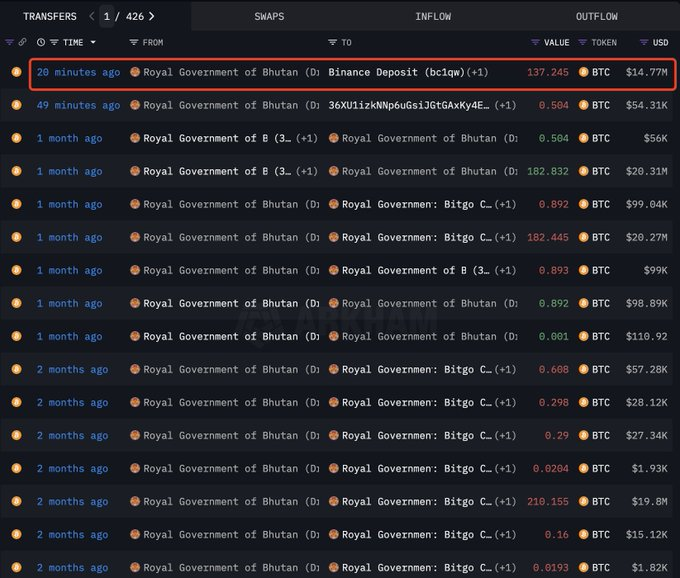Open Binance Deposit (bc1qw) address
This screenshot has height=578, width=680.
(396, 72)
